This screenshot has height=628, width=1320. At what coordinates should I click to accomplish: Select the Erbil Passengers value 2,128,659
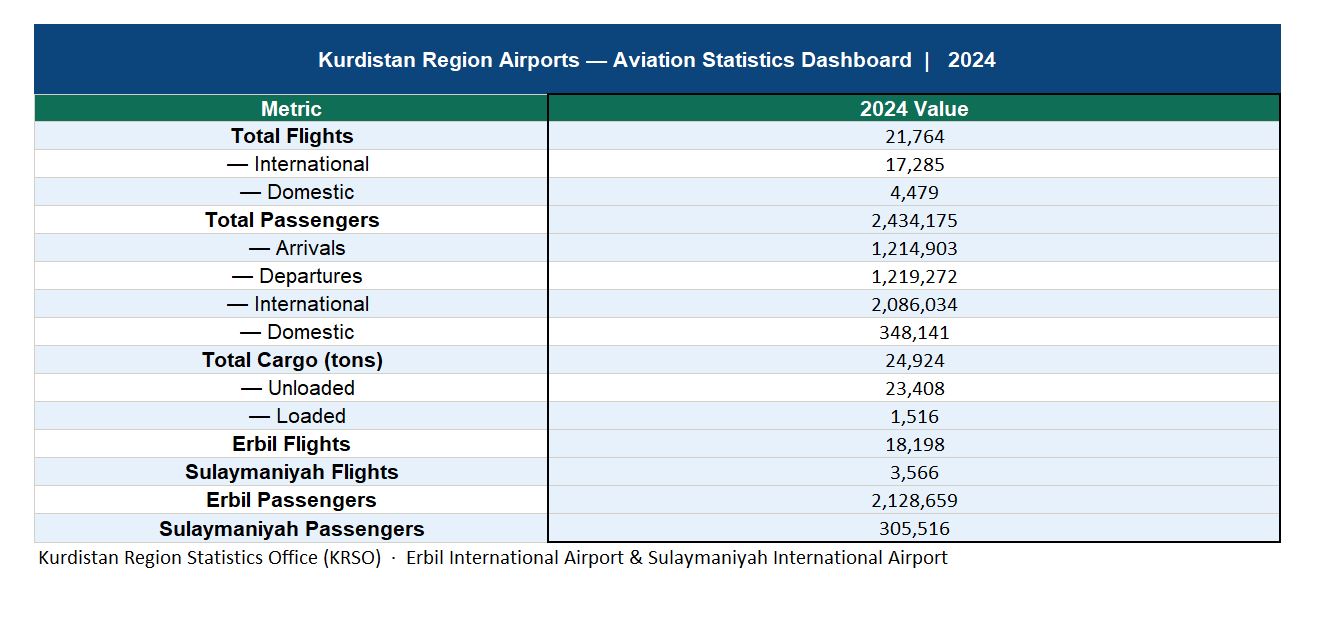click(913, 501)
